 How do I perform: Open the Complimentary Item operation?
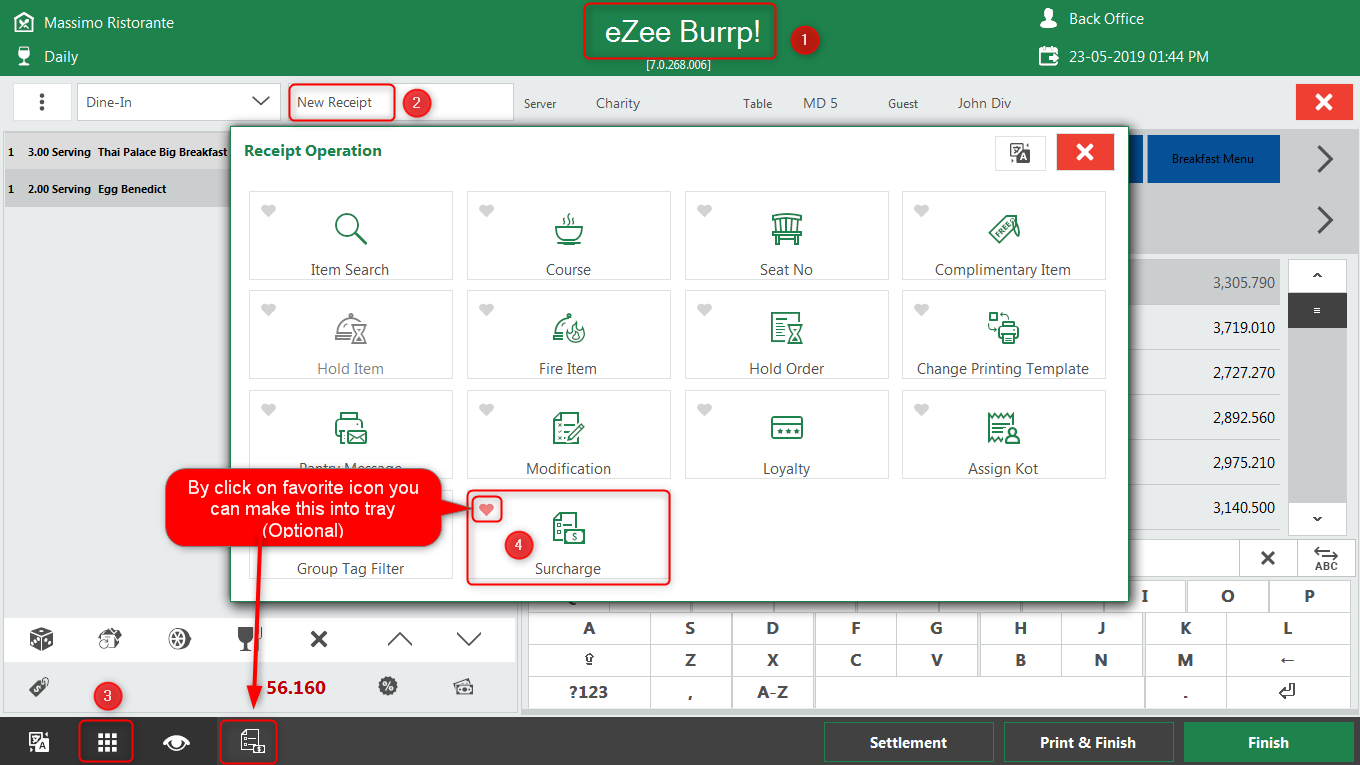[1003, 236]
